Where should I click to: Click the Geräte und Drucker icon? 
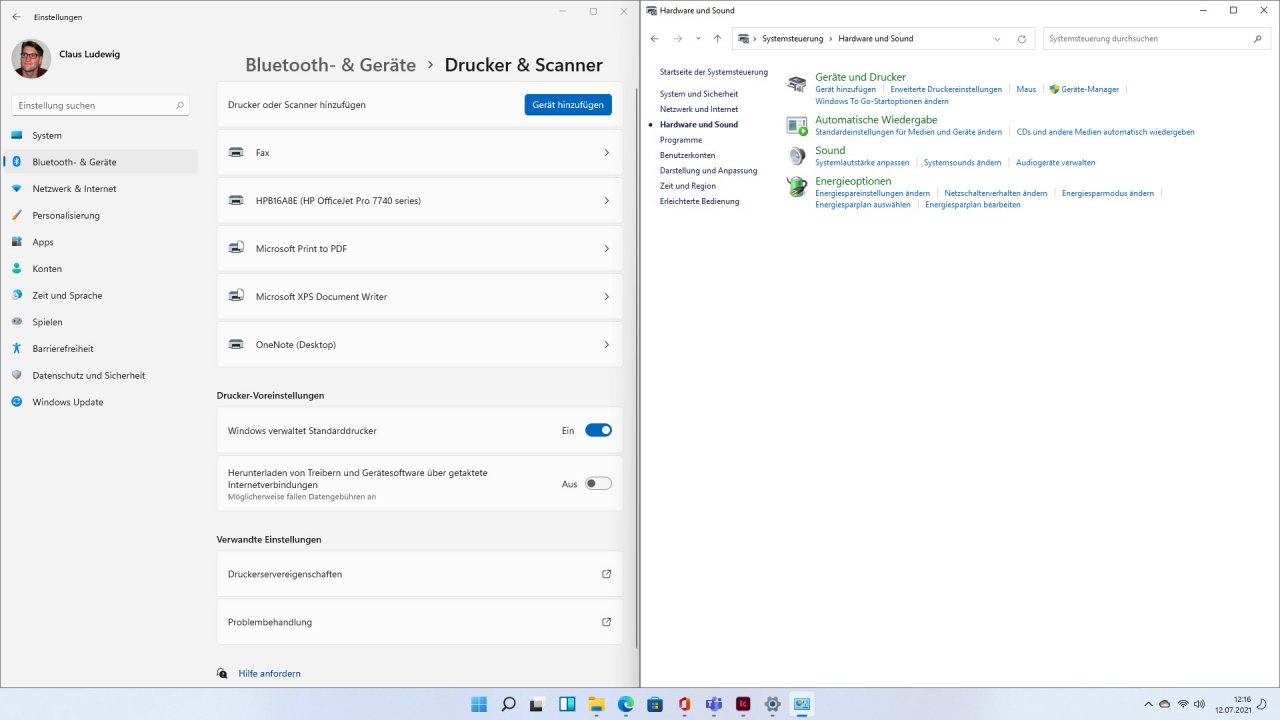(x=797, y=84)
